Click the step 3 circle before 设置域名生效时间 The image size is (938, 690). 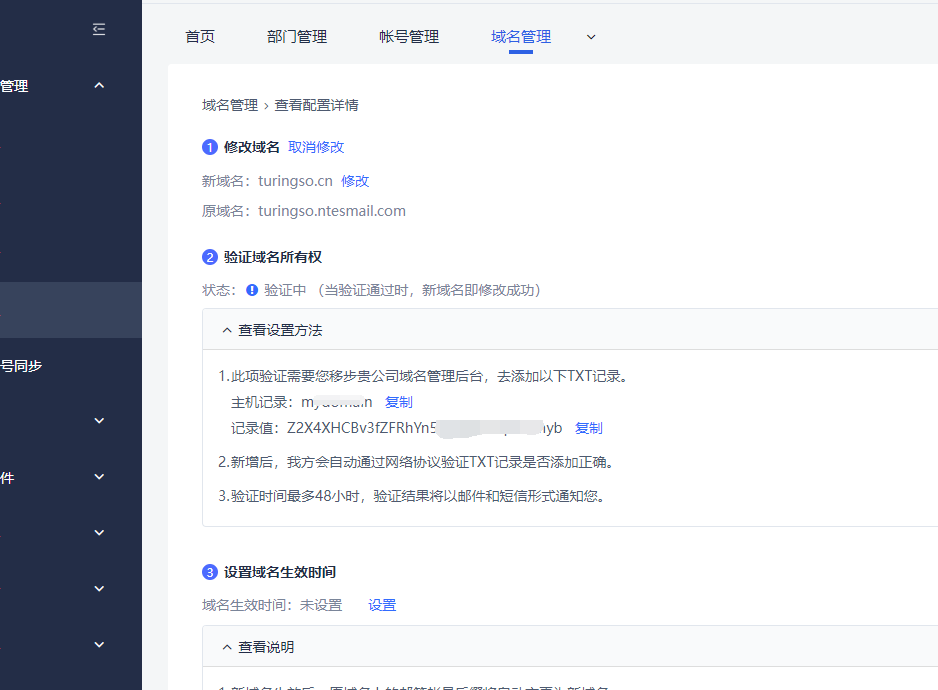[x=210, y=573]
